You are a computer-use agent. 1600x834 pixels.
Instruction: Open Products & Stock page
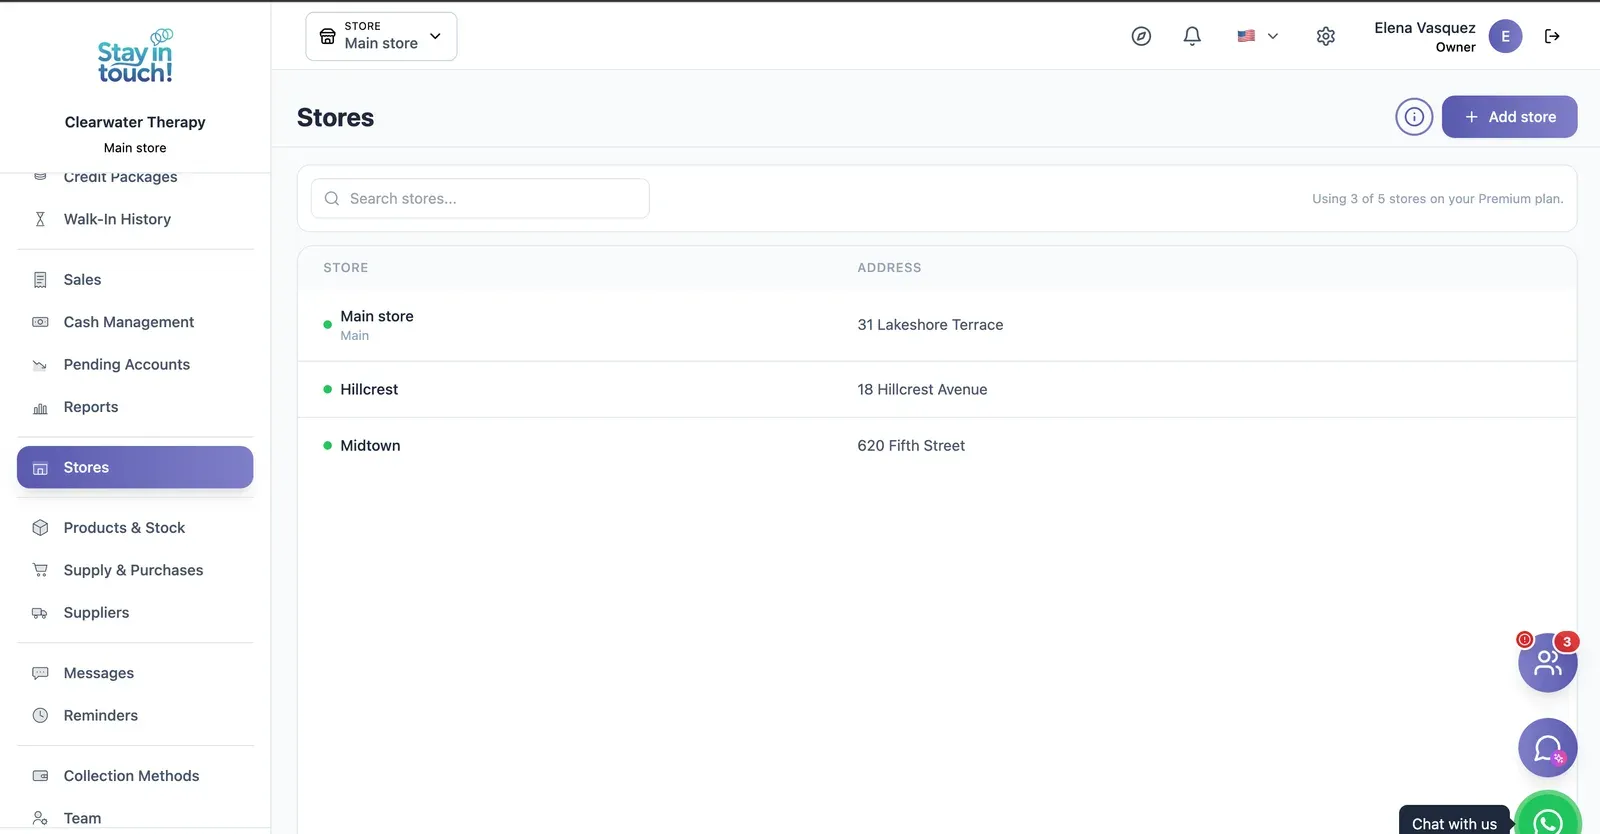pos(135,528)
